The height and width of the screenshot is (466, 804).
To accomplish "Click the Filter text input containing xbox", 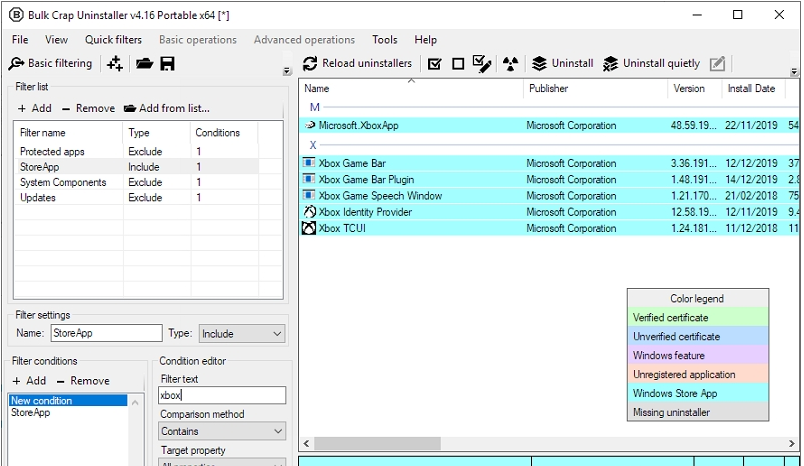I will coord(222,395).
